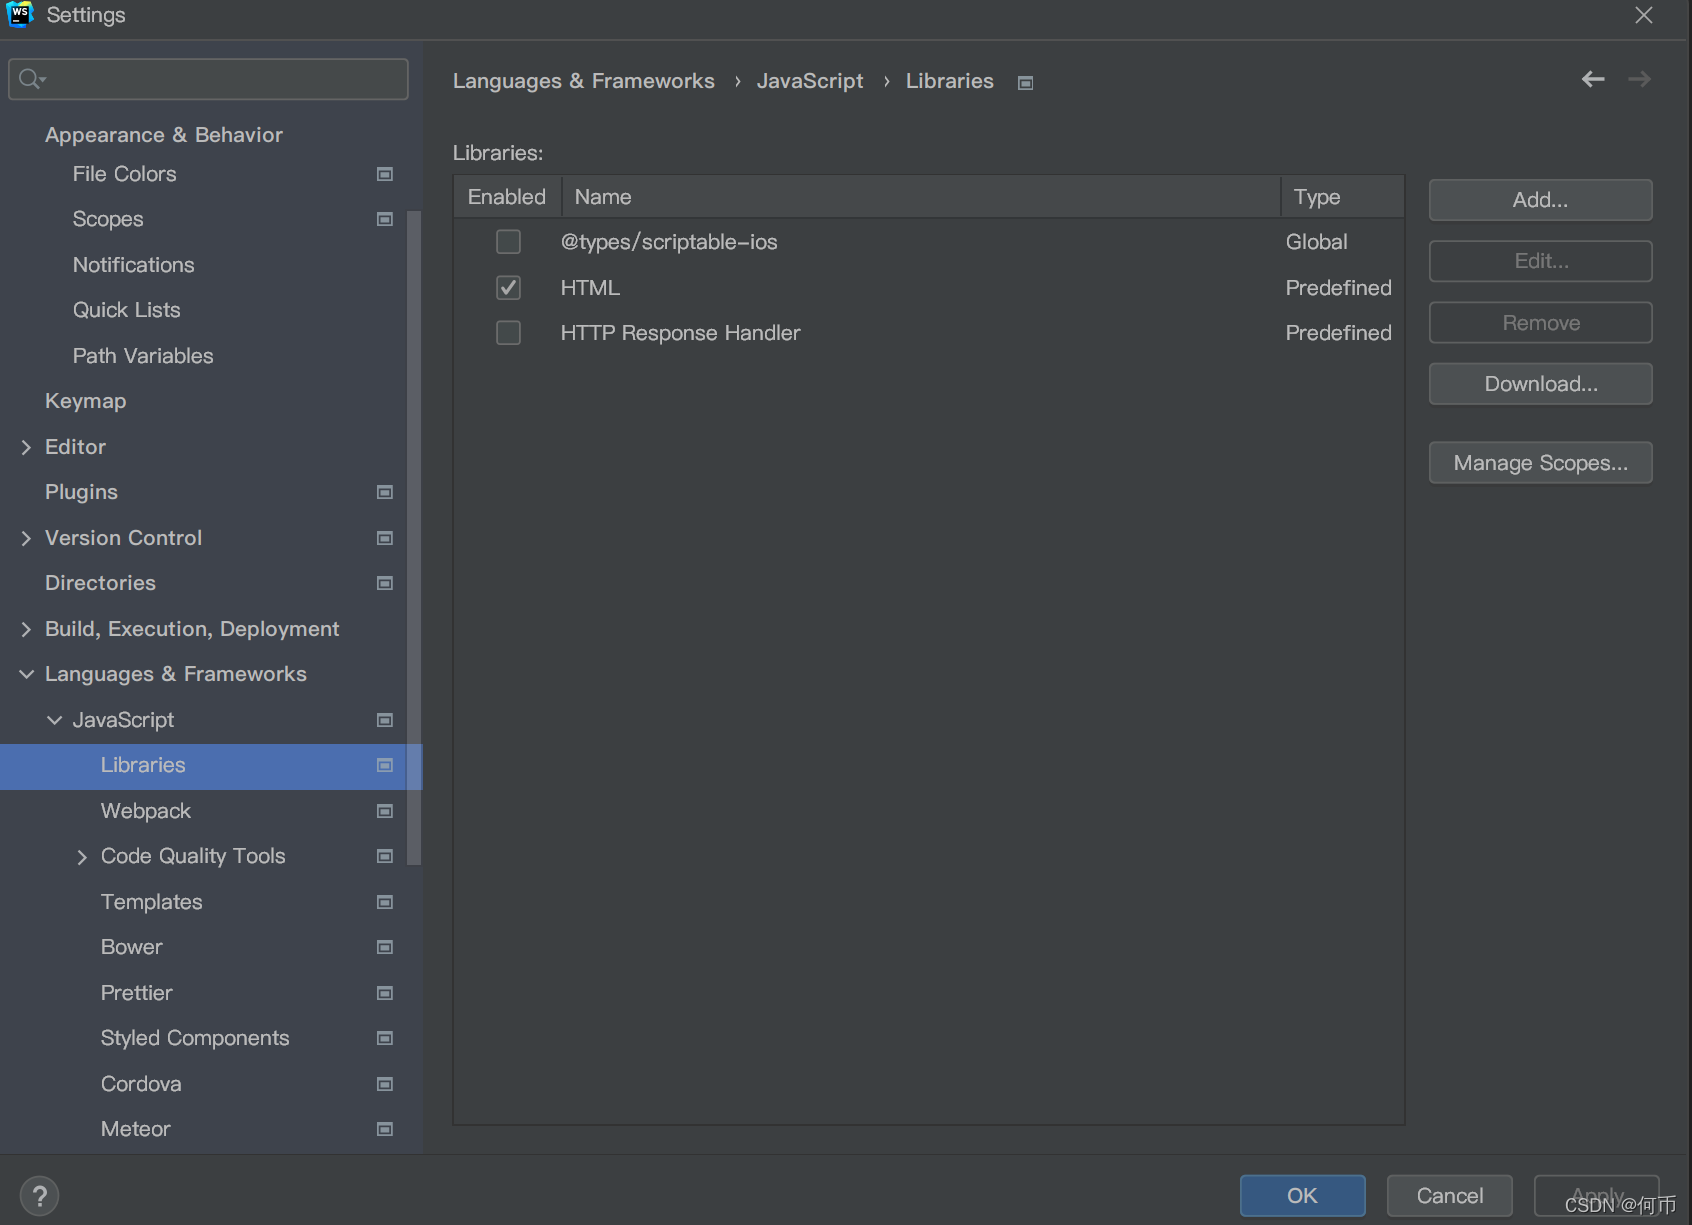1692x1225 pixels.
Task: Expand the Editor settings group
Action: pos(26,447)
